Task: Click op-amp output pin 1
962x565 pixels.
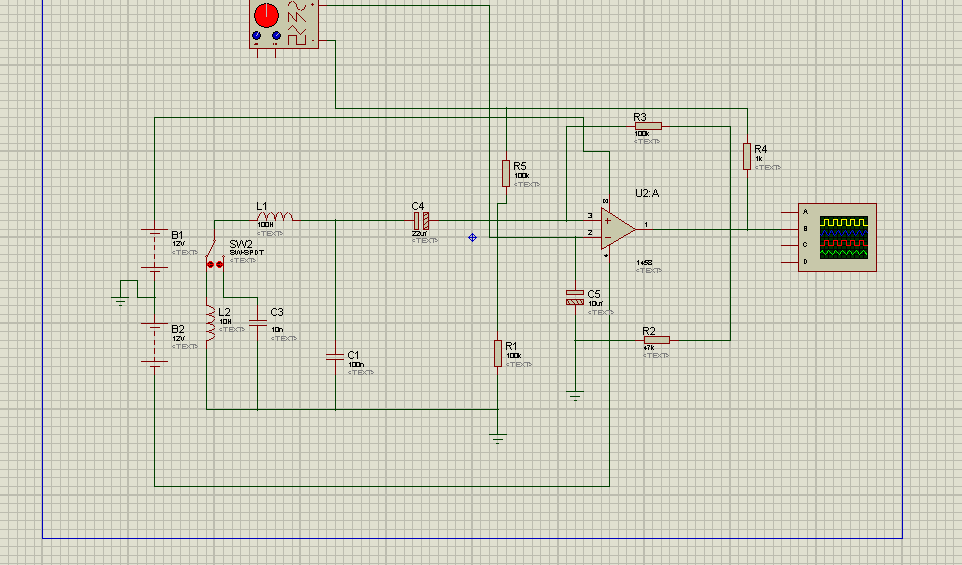Action: point(644,228)
